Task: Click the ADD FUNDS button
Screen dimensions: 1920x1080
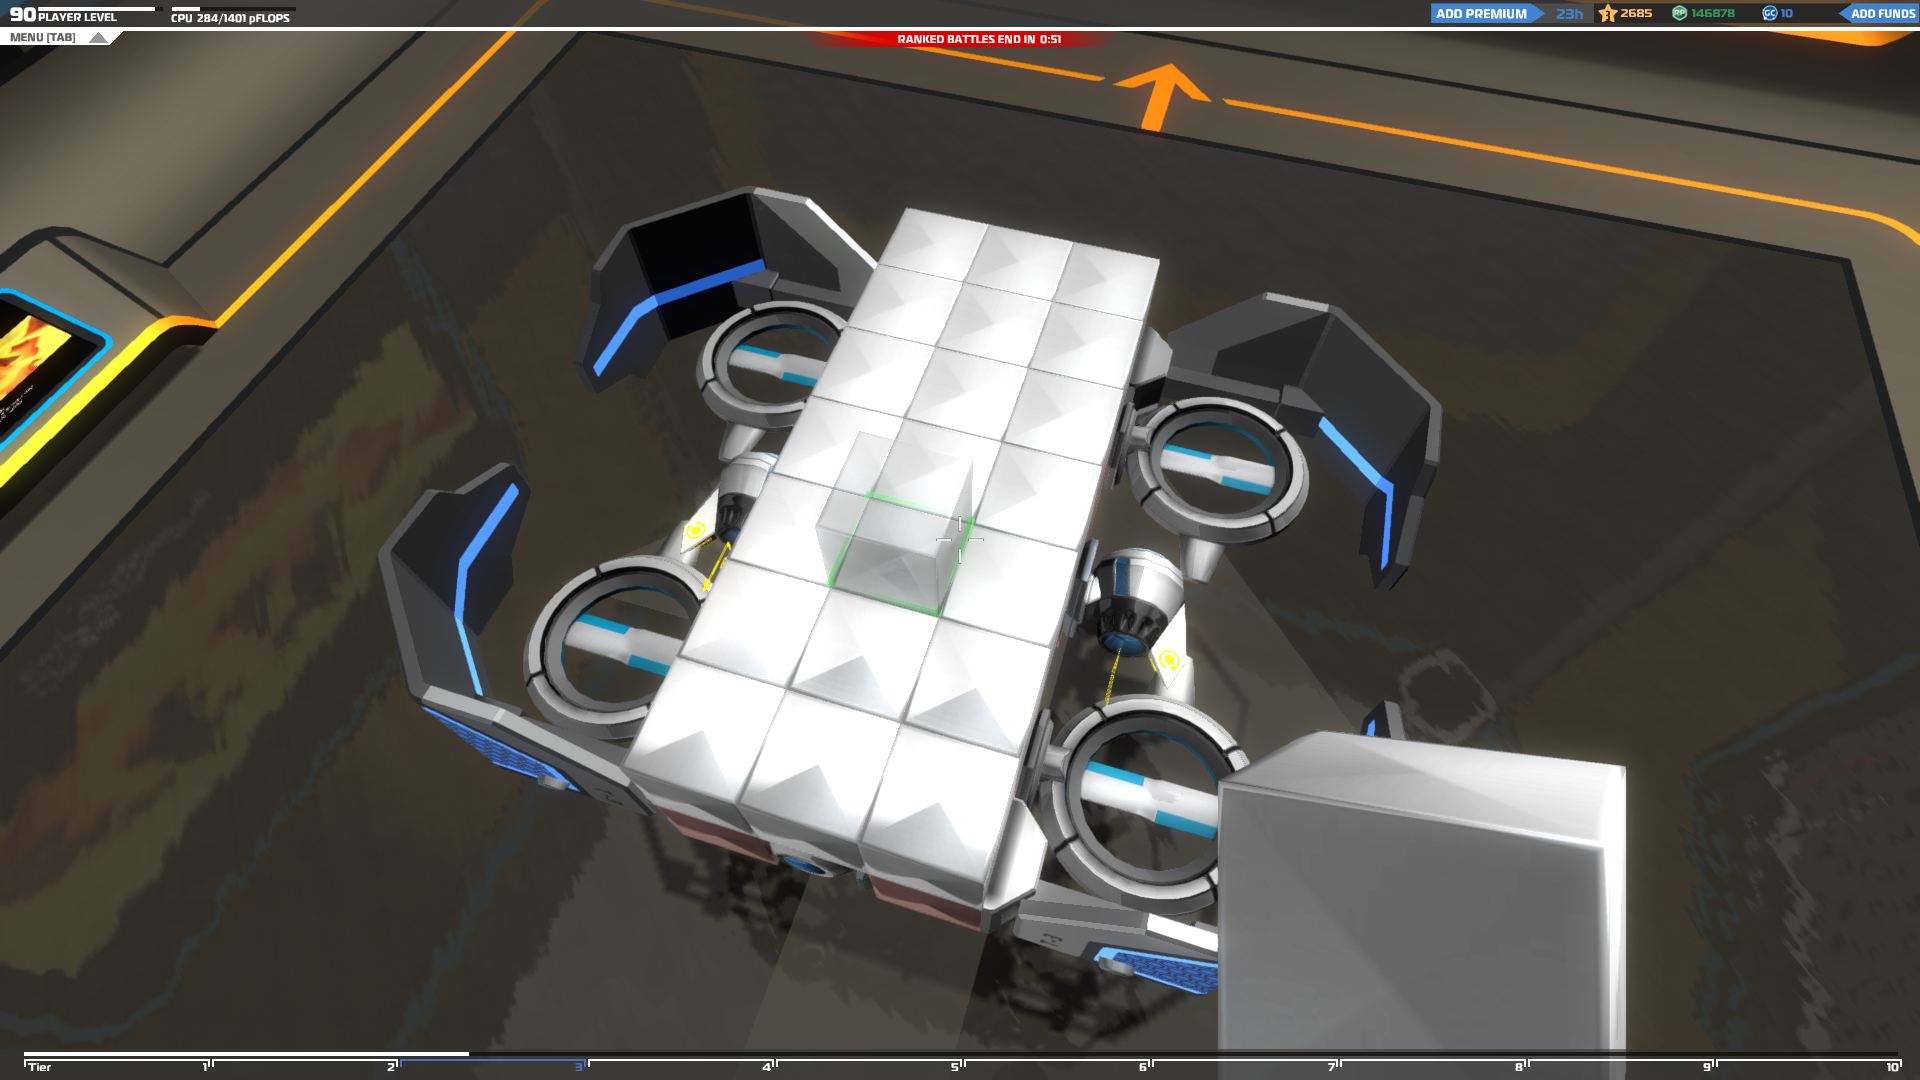Action: pos(1881,14)
